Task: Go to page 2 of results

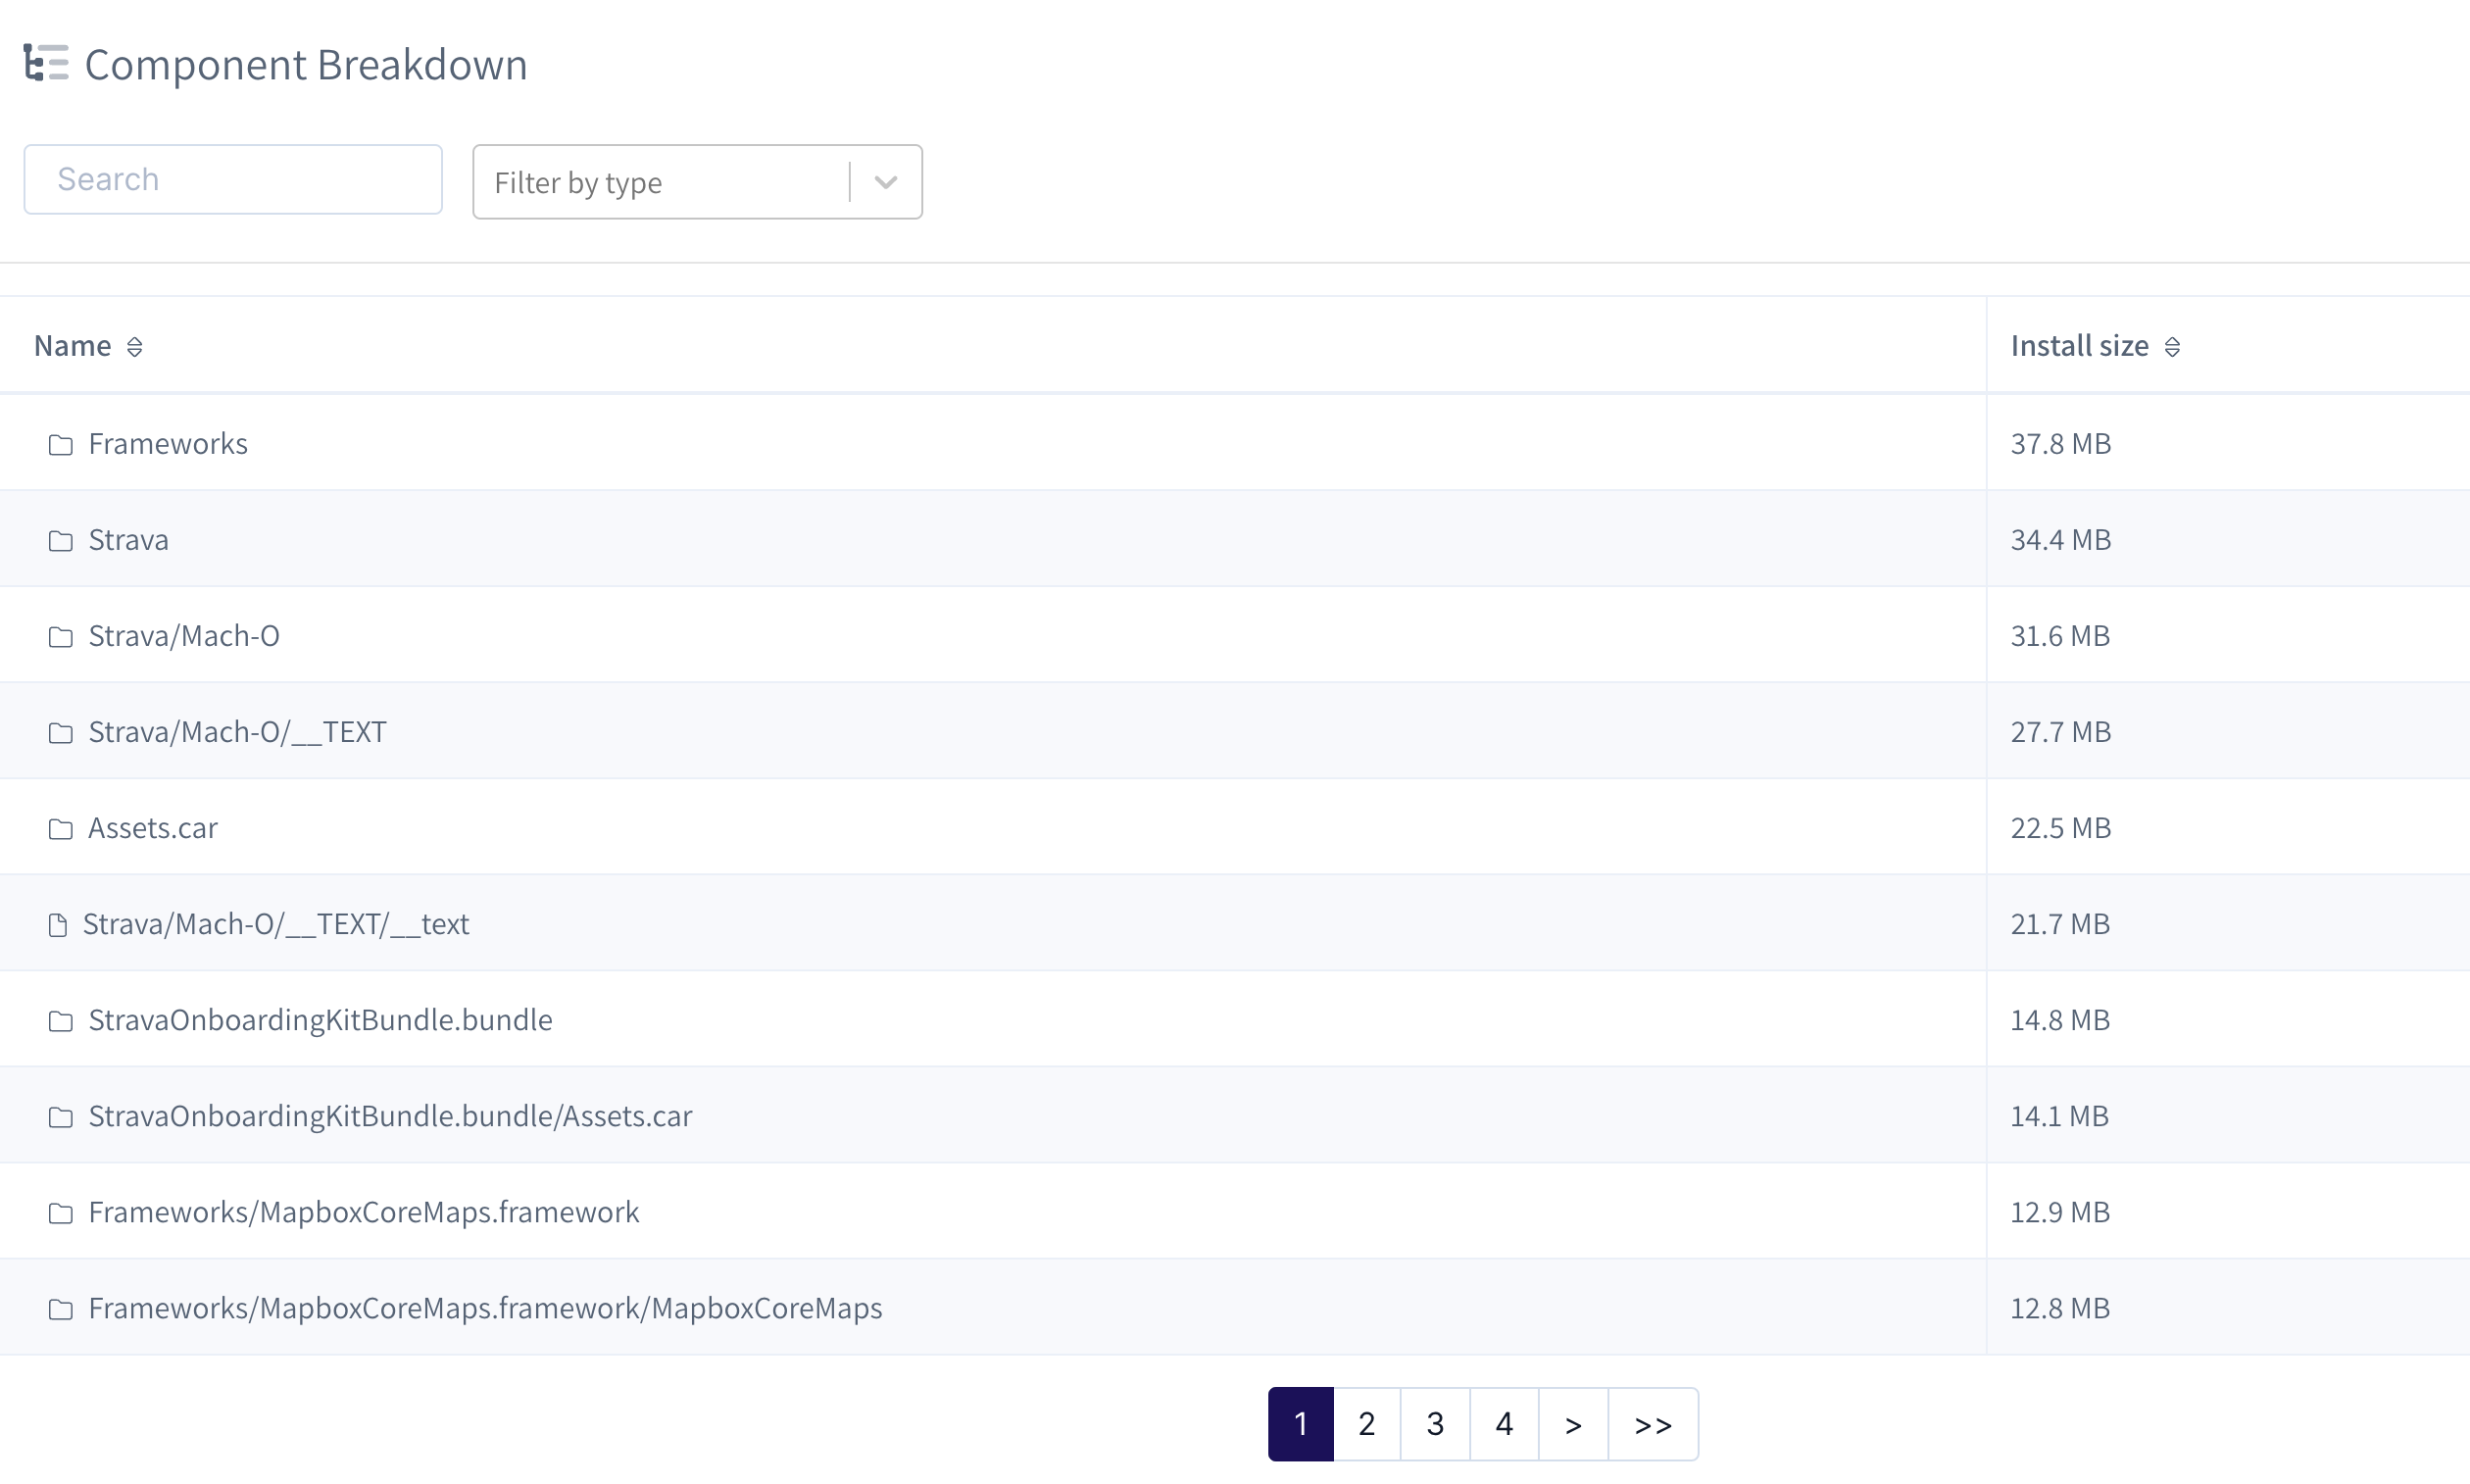Action: tap(1366, 1424)
